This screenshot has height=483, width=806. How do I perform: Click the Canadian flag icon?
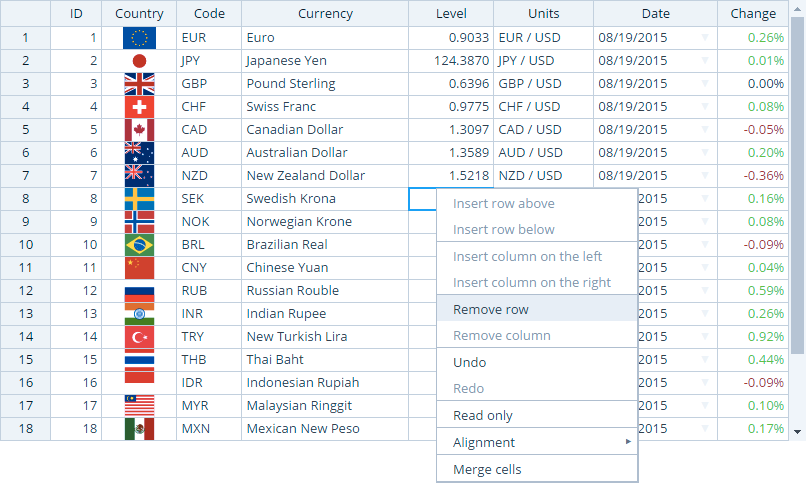[x=139, y=130]
